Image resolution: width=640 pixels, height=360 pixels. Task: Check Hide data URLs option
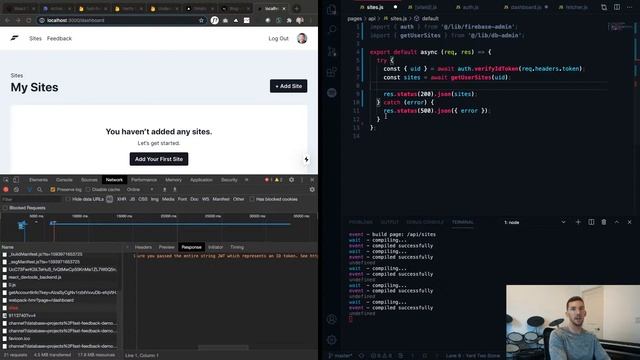pyautogui.click(x=68, y=199)
